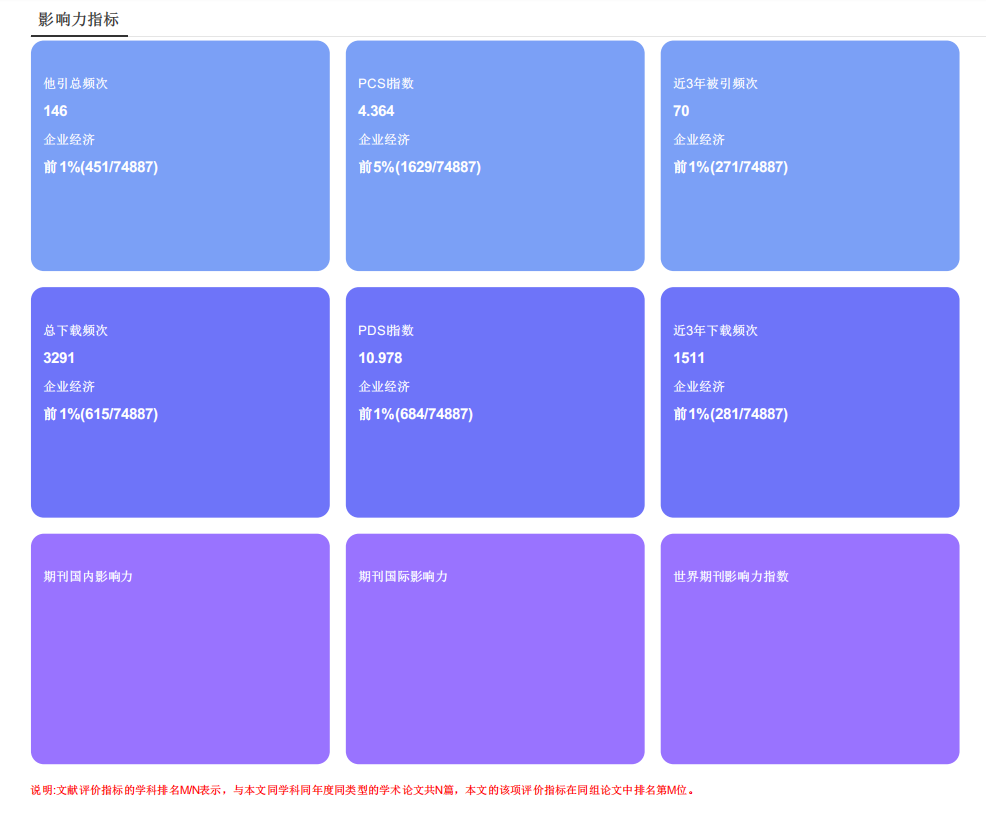Click the 总下载频次 card
This screenshot has width=986, height=832.
tap(180, 401)
